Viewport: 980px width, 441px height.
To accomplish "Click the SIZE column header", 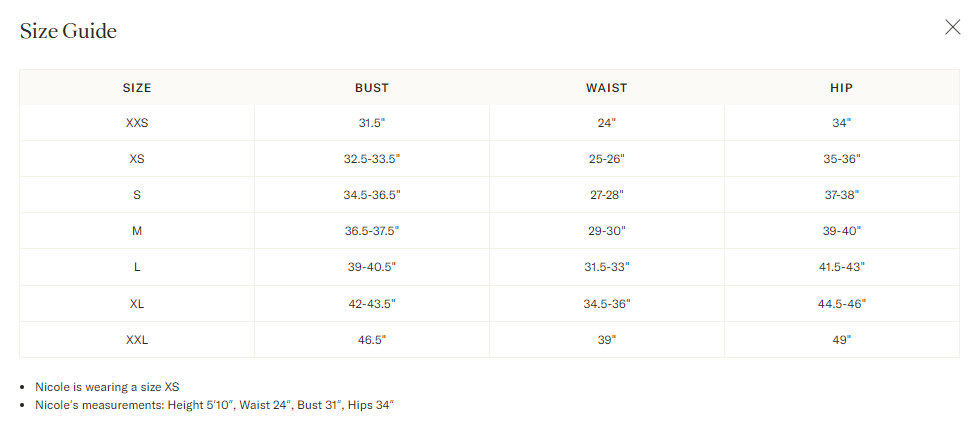I will pyautogui.click(x=137, y=88).
